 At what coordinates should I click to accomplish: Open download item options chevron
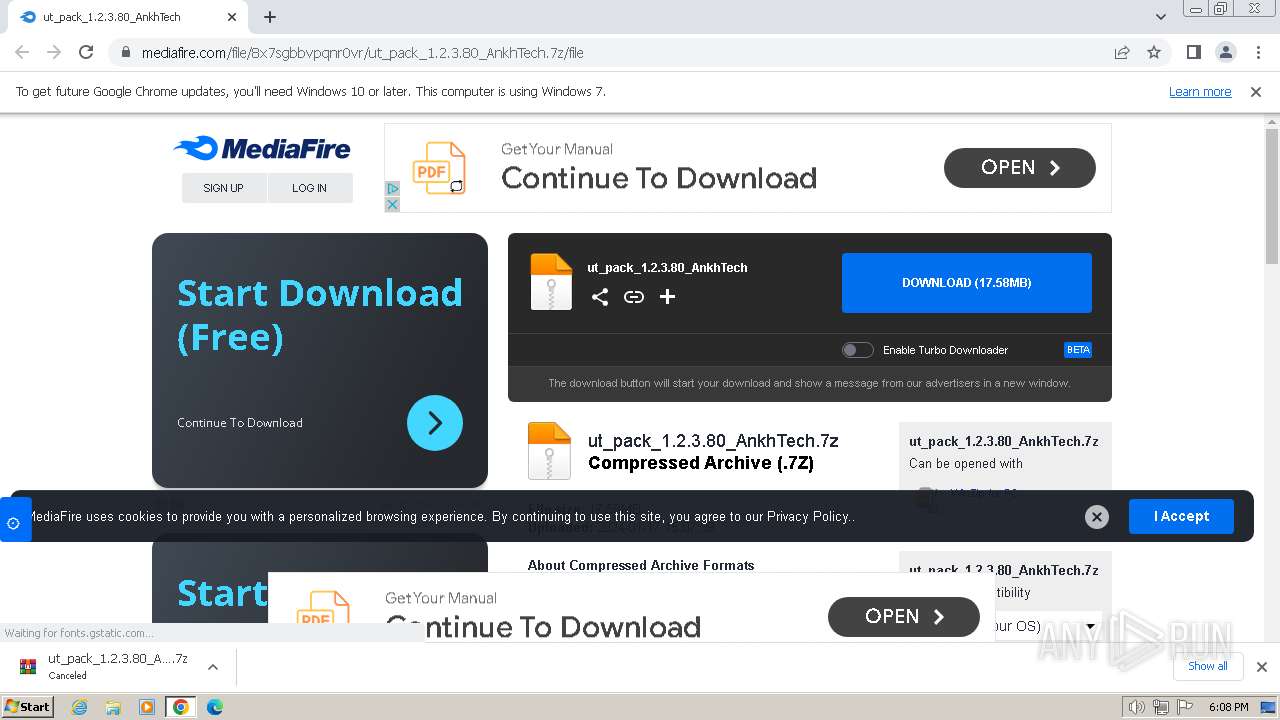point(213,667)
